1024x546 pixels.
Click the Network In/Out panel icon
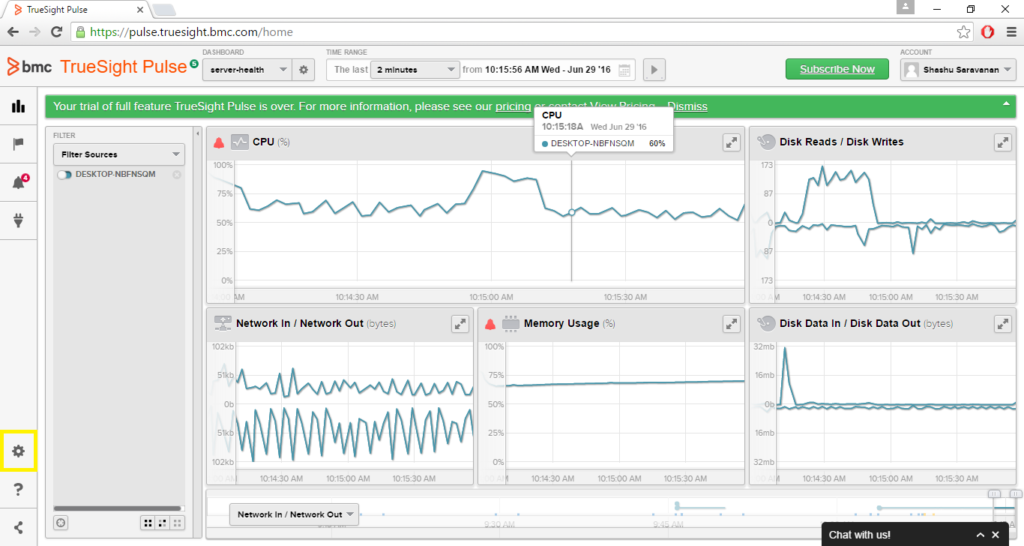(223, 323)
